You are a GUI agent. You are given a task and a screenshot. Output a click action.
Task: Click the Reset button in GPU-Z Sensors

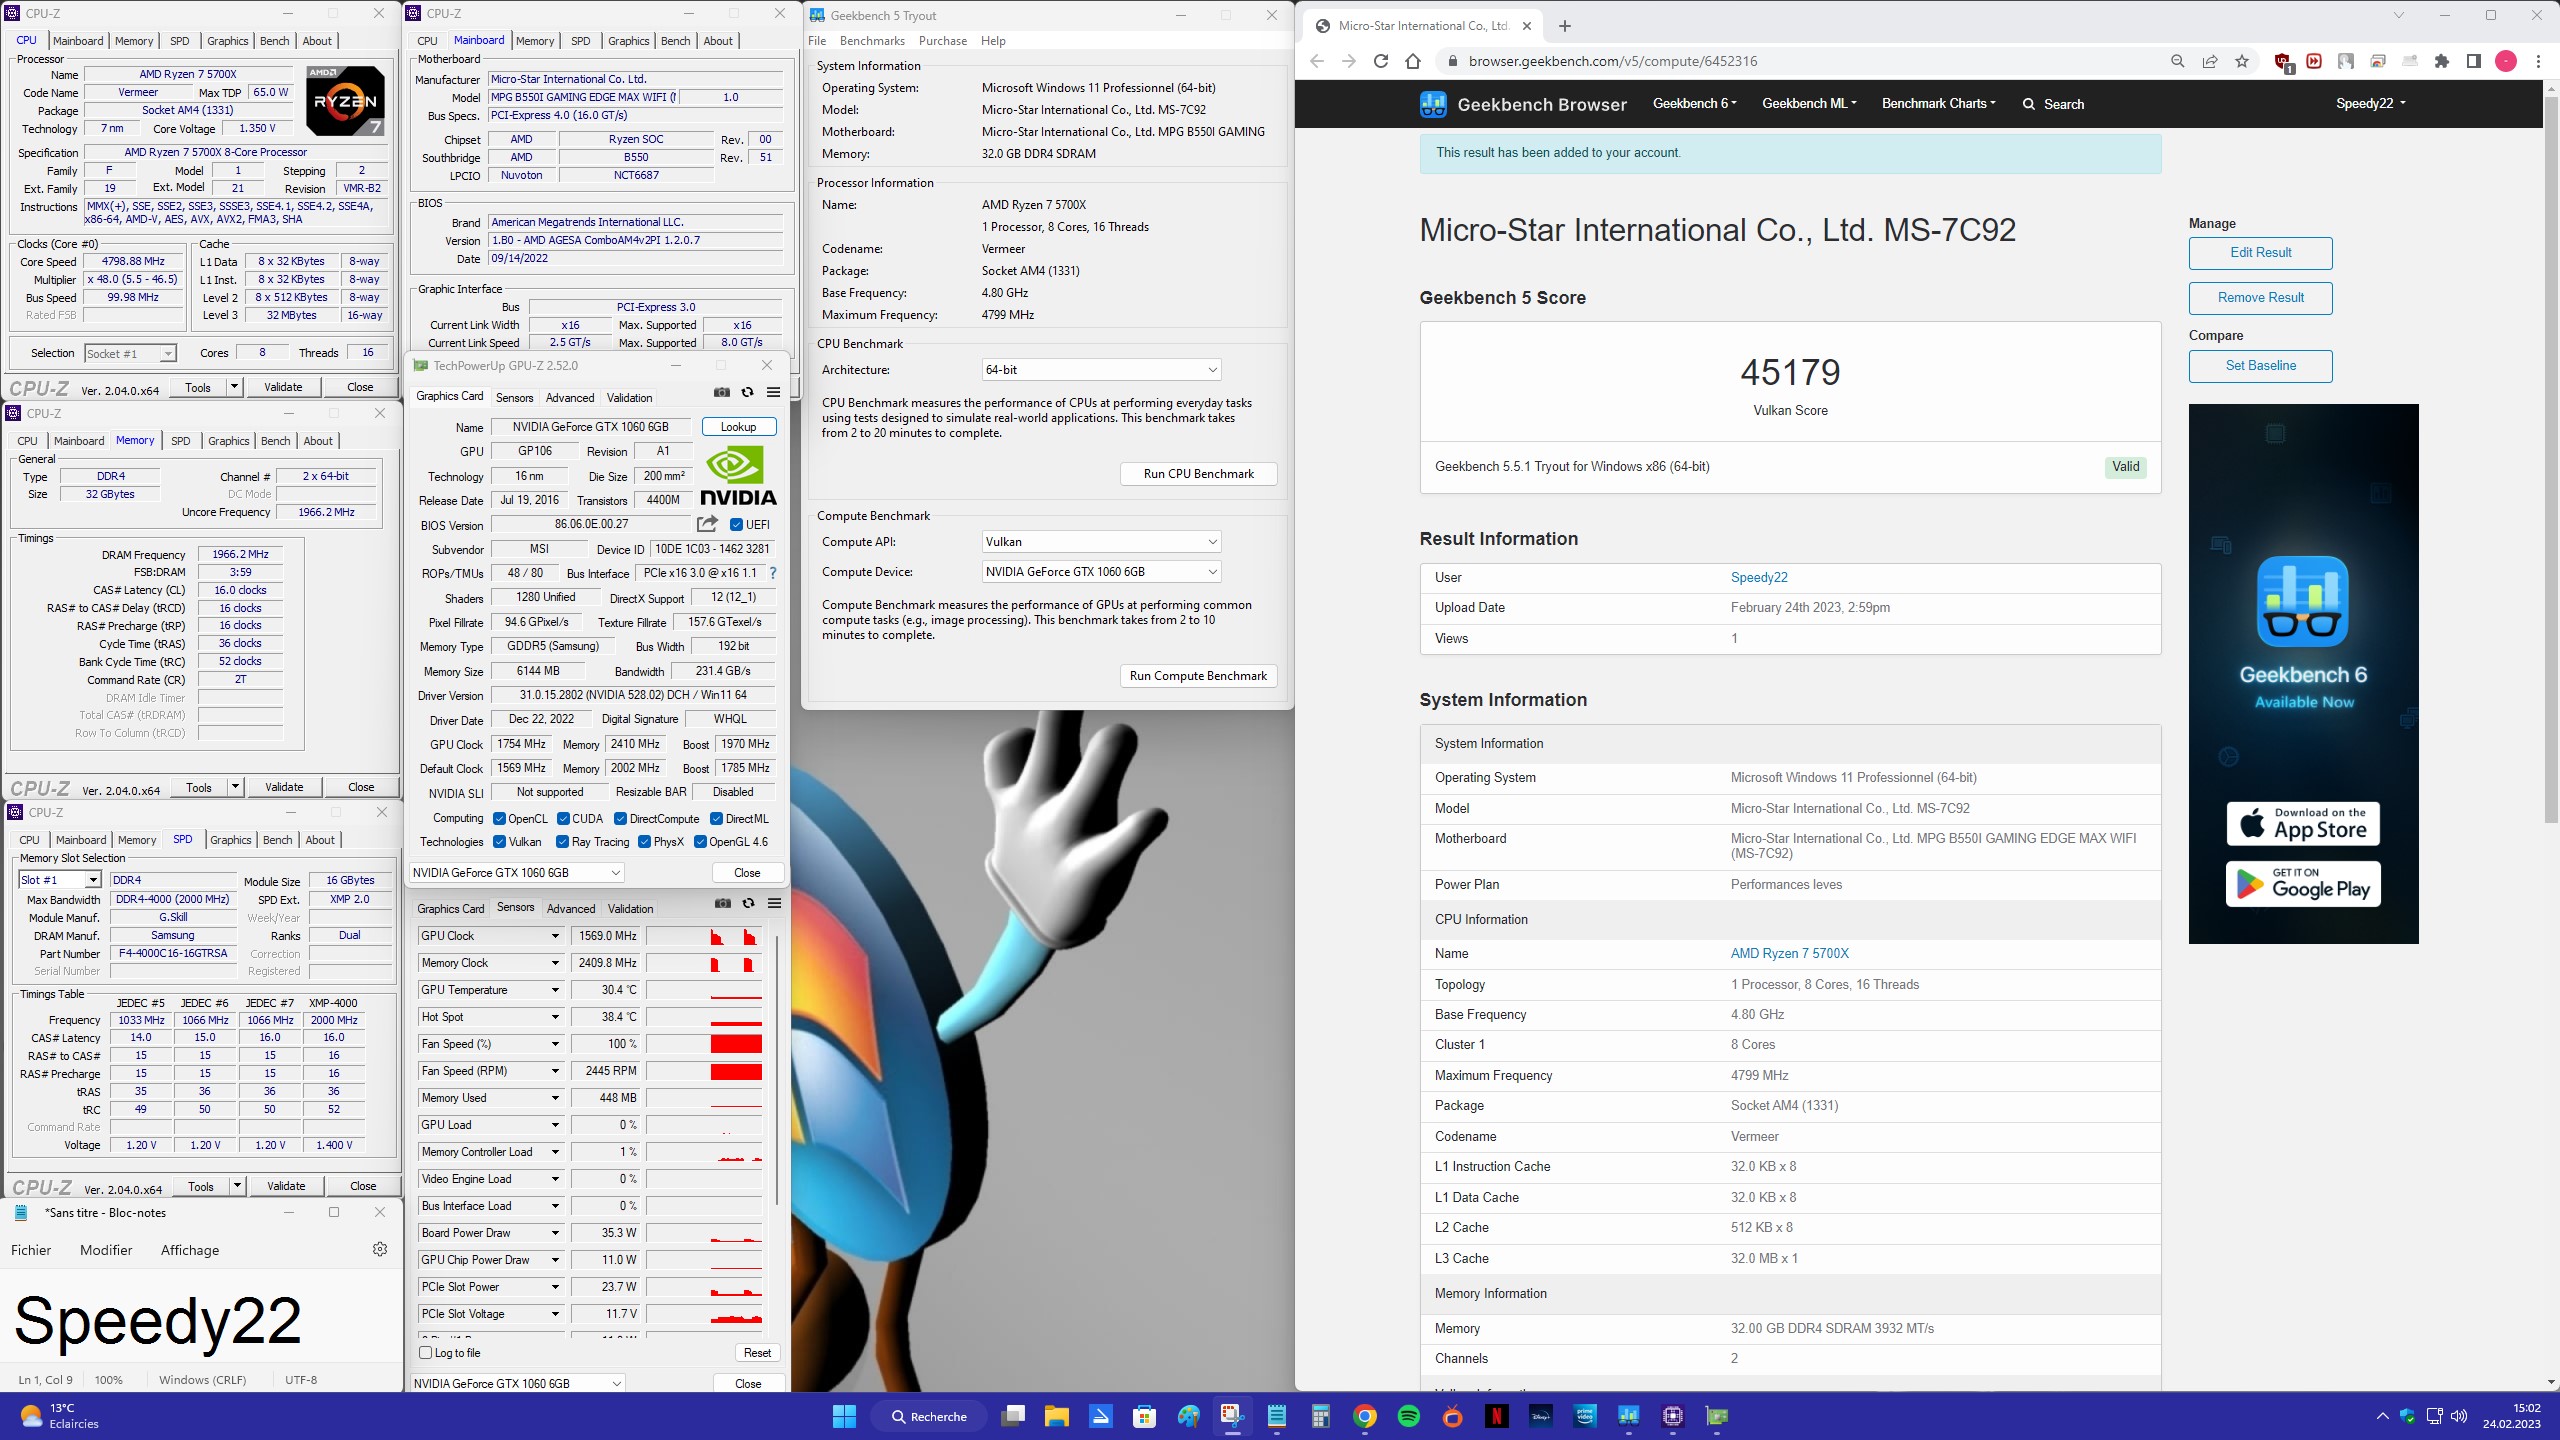tap(757, 1352)
